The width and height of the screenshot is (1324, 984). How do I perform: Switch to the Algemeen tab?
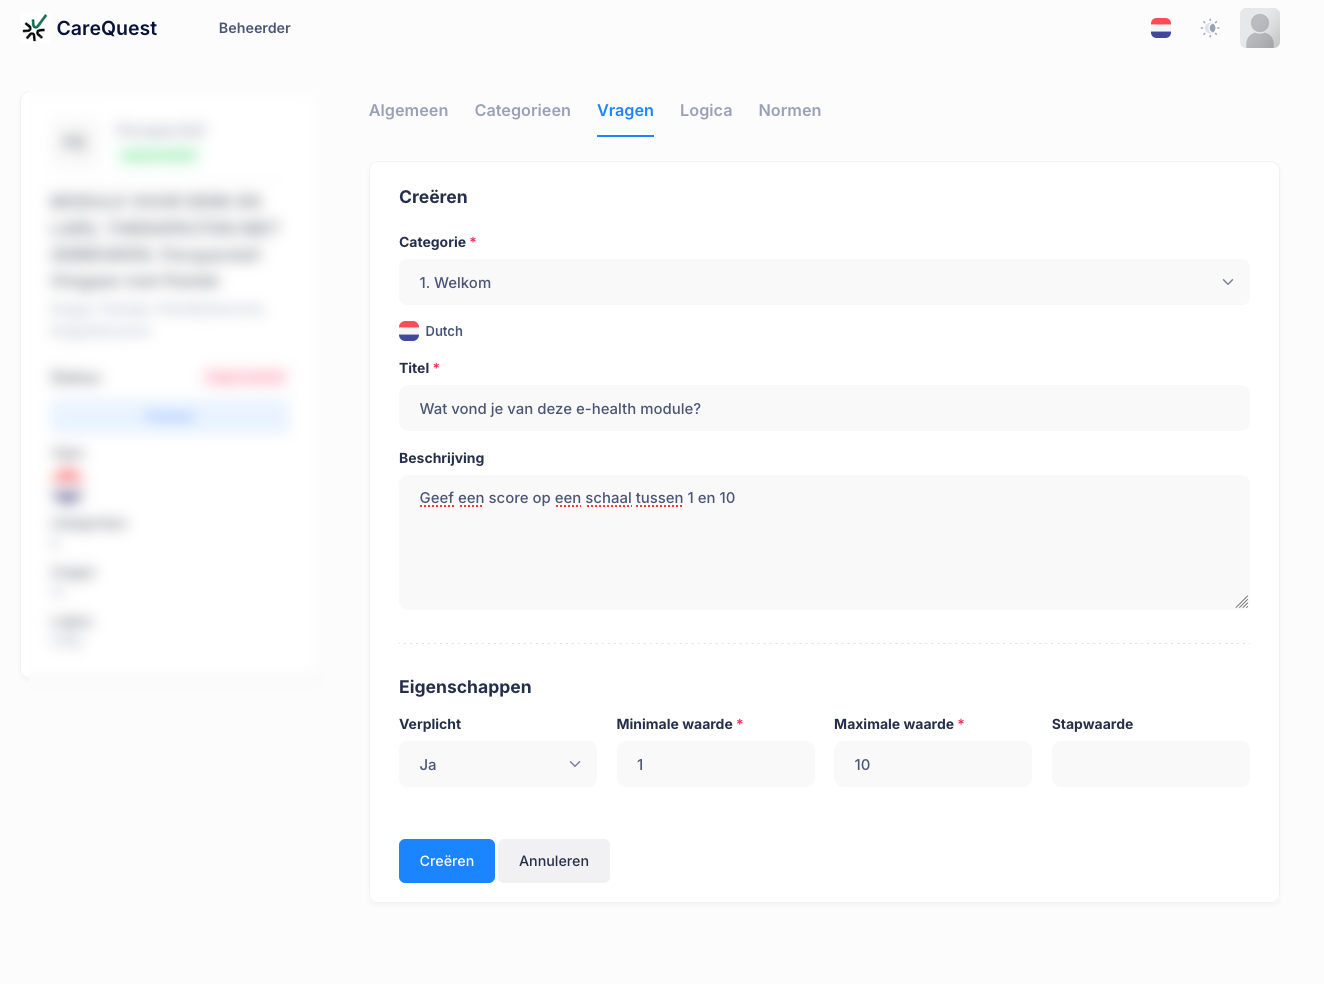coord(408,111)
